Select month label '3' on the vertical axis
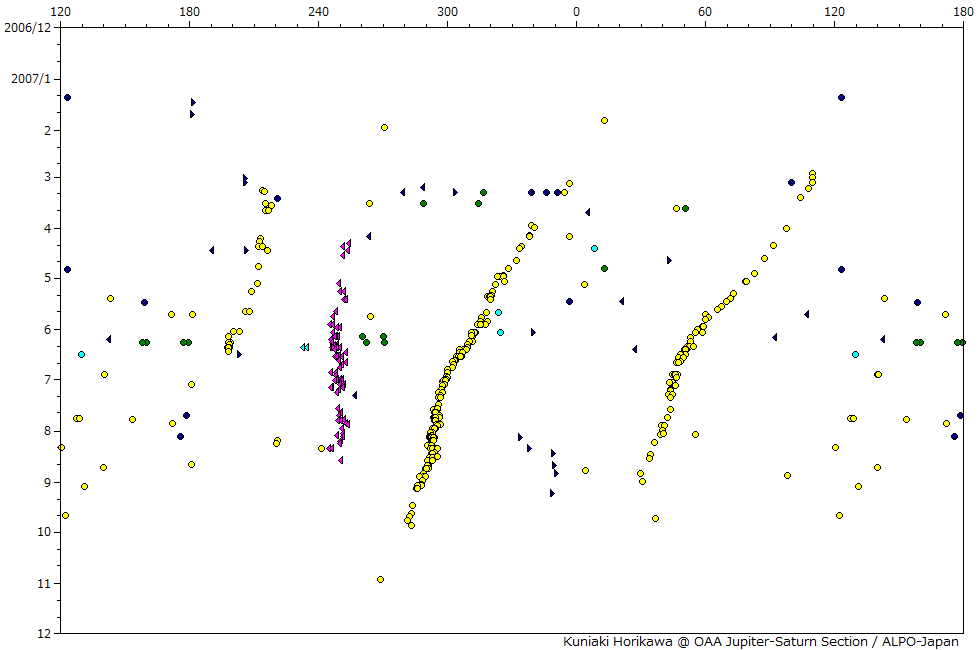This screenshot has width=980, height=650. coord(47,178)
